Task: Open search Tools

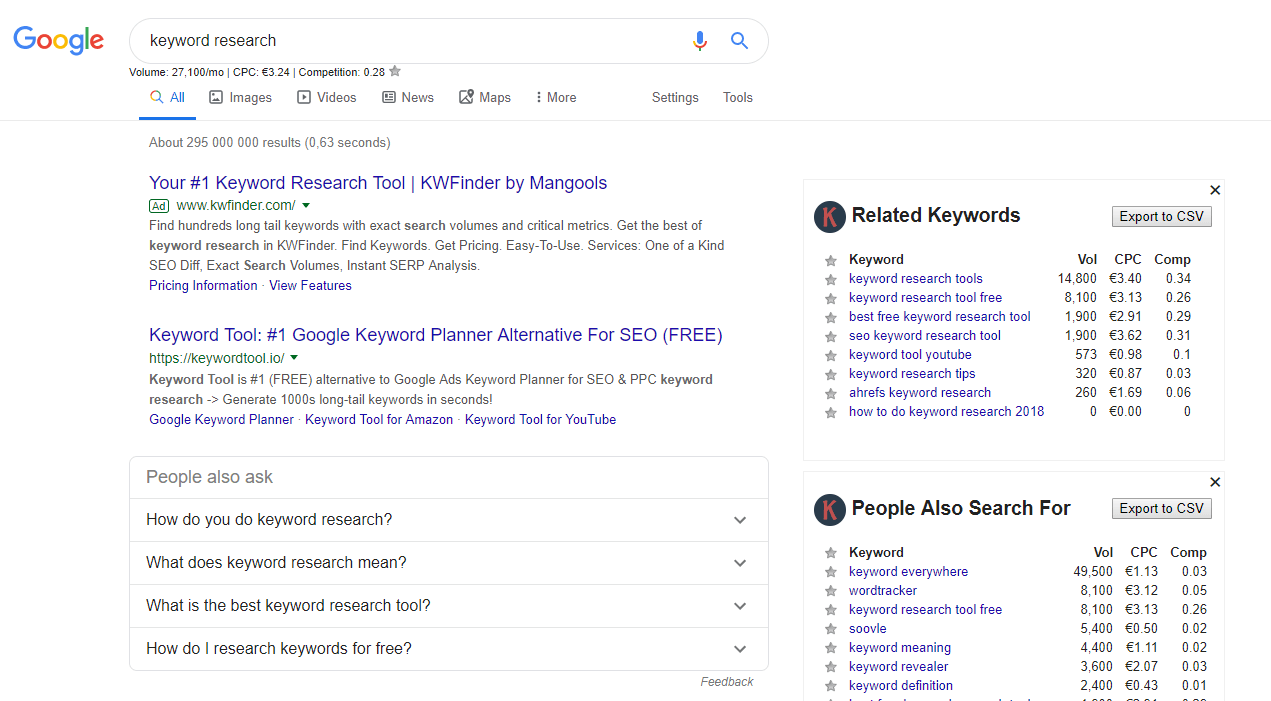Action: [738, 98]
